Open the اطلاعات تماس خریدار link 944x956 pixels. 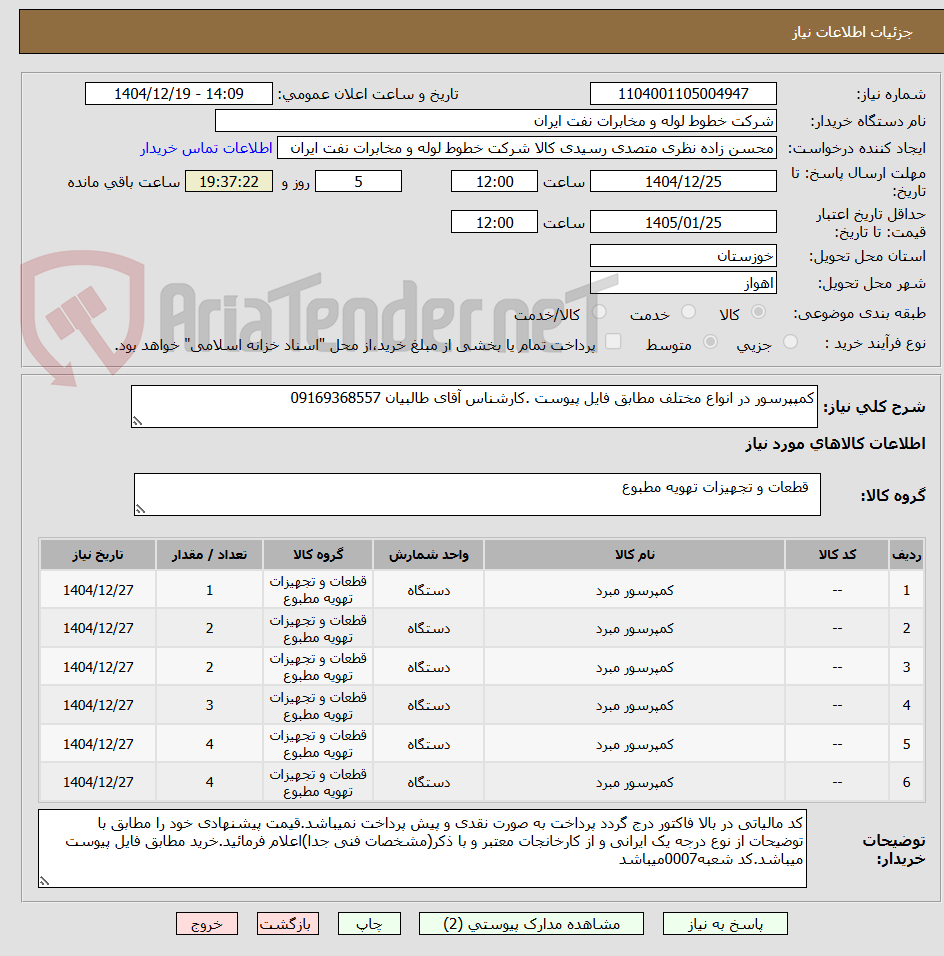pos(206,148)
